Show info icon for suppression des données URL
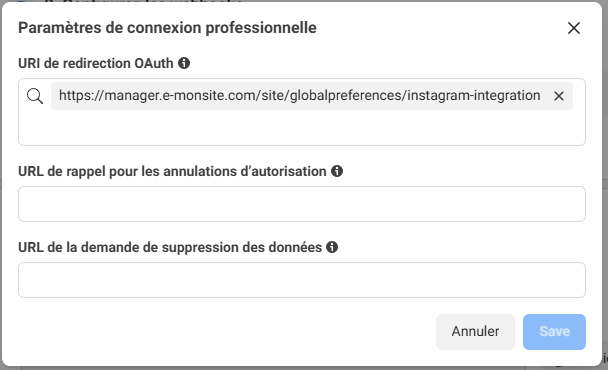Viewport: 608px width, 370px height. pos(332,247)
